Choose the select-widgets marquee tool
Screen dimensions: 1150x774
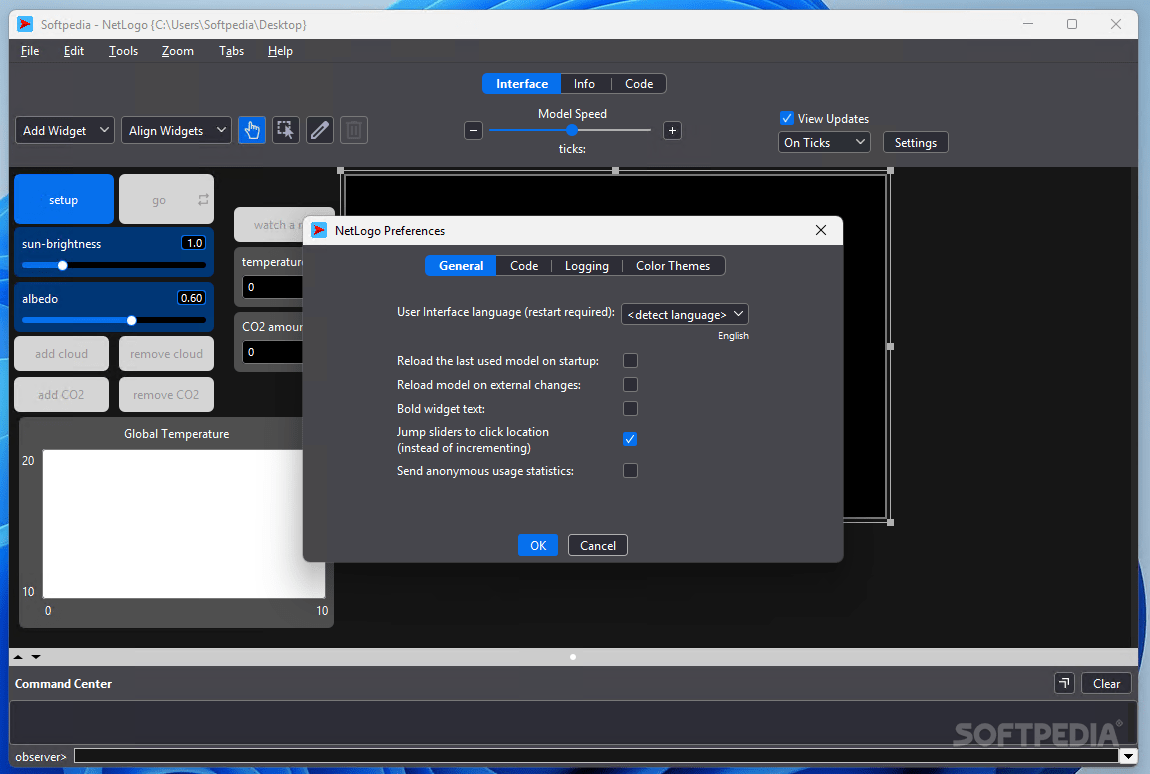pos(285,131)
